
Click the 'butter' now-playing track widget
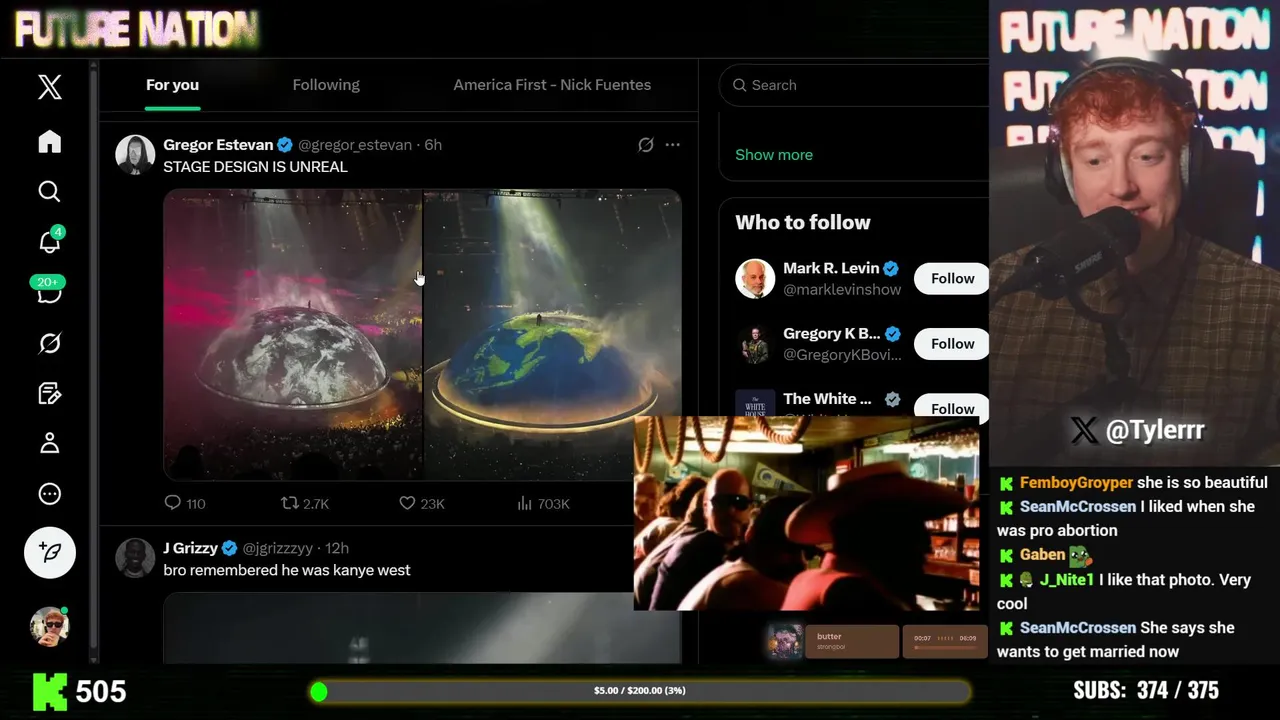point(852,642)
